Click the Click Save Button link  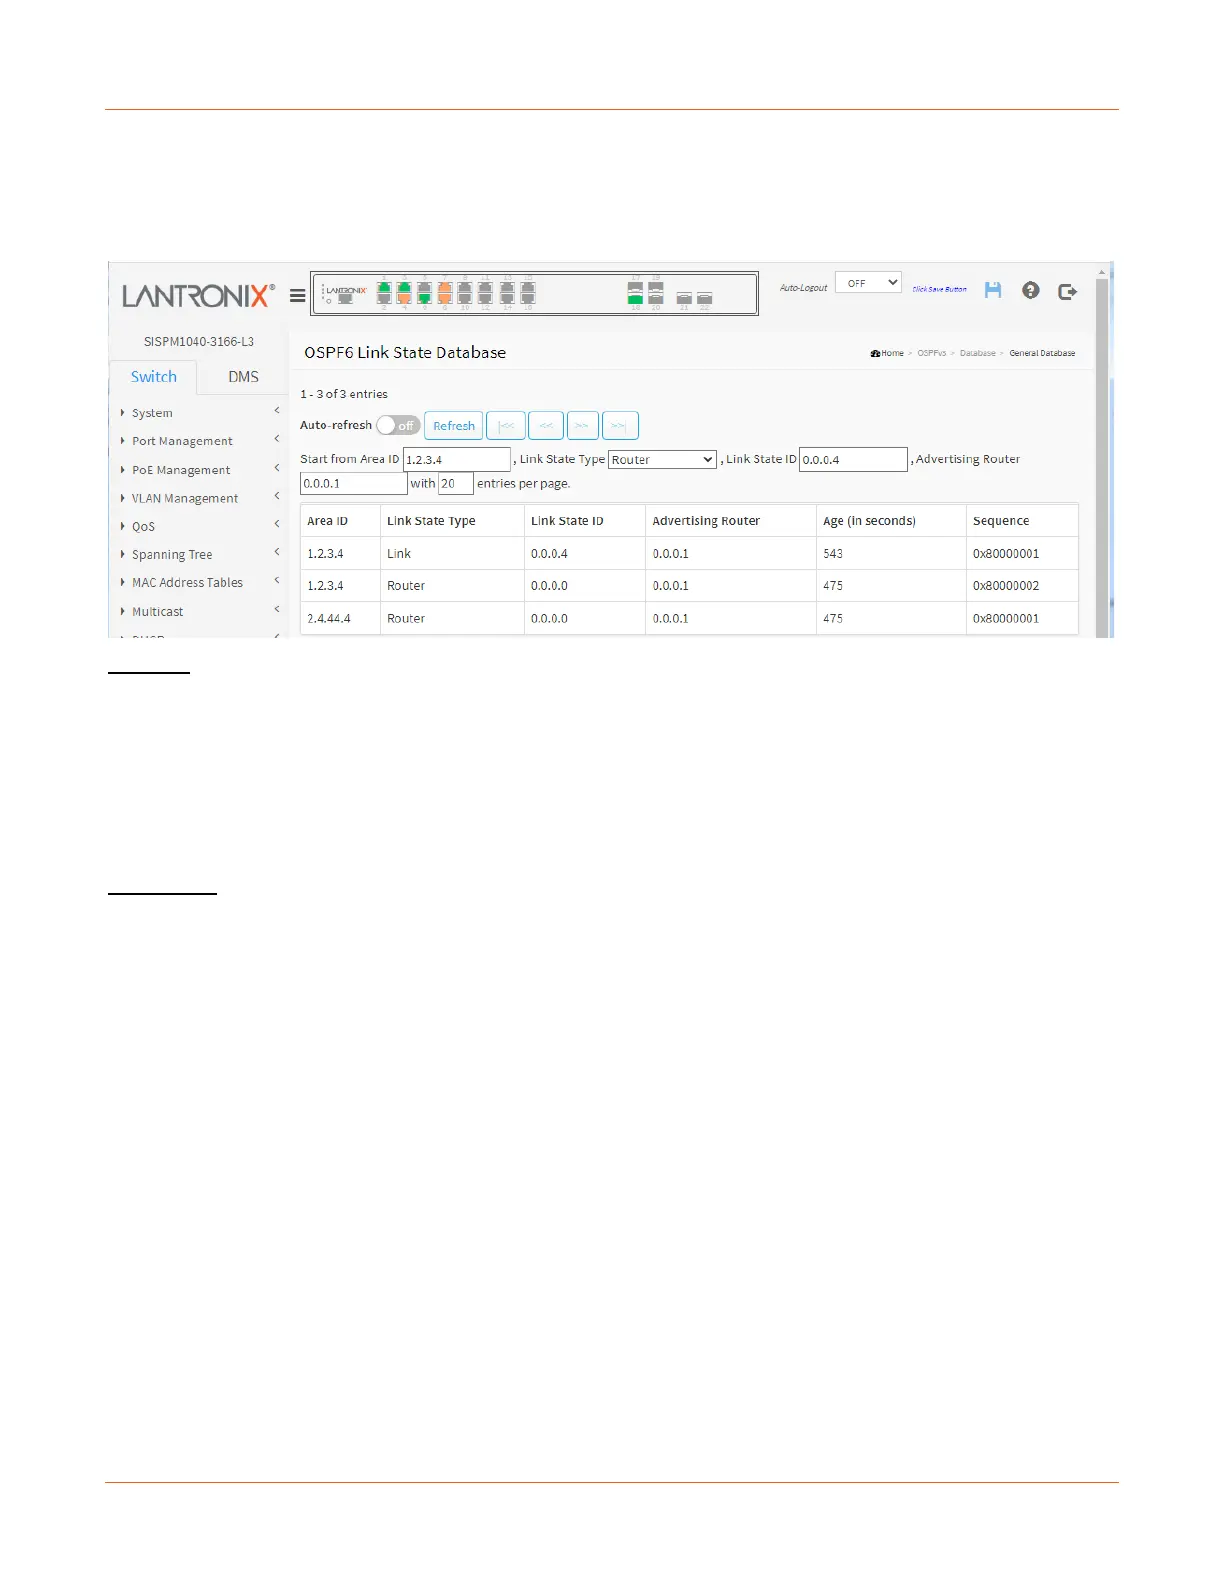click(x=939, y=289)
